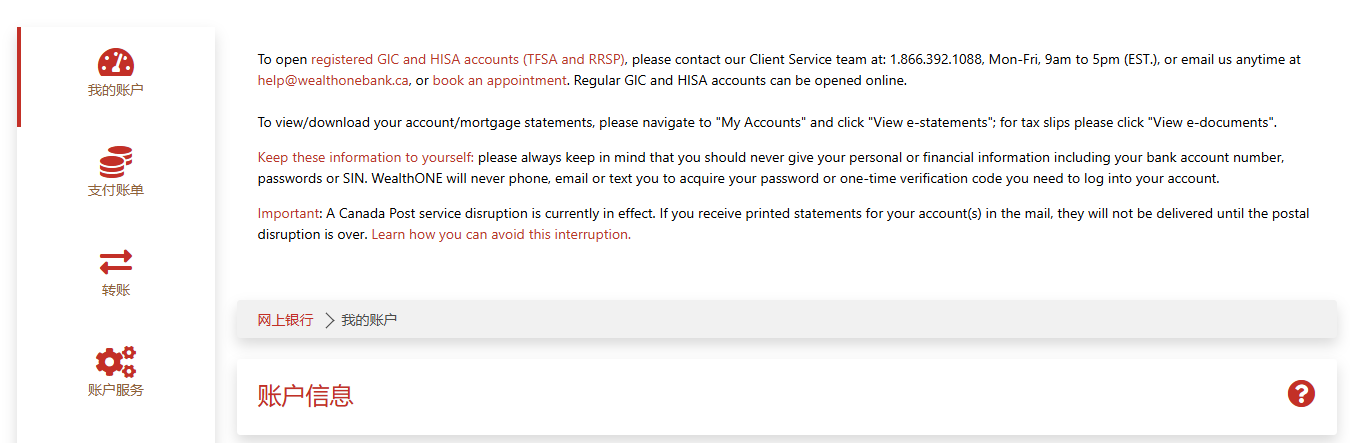Image resolution: width=1350 pixels, height=443 pixels.
Task: Show help via the red question mark icon
Action: [1301, 394]
